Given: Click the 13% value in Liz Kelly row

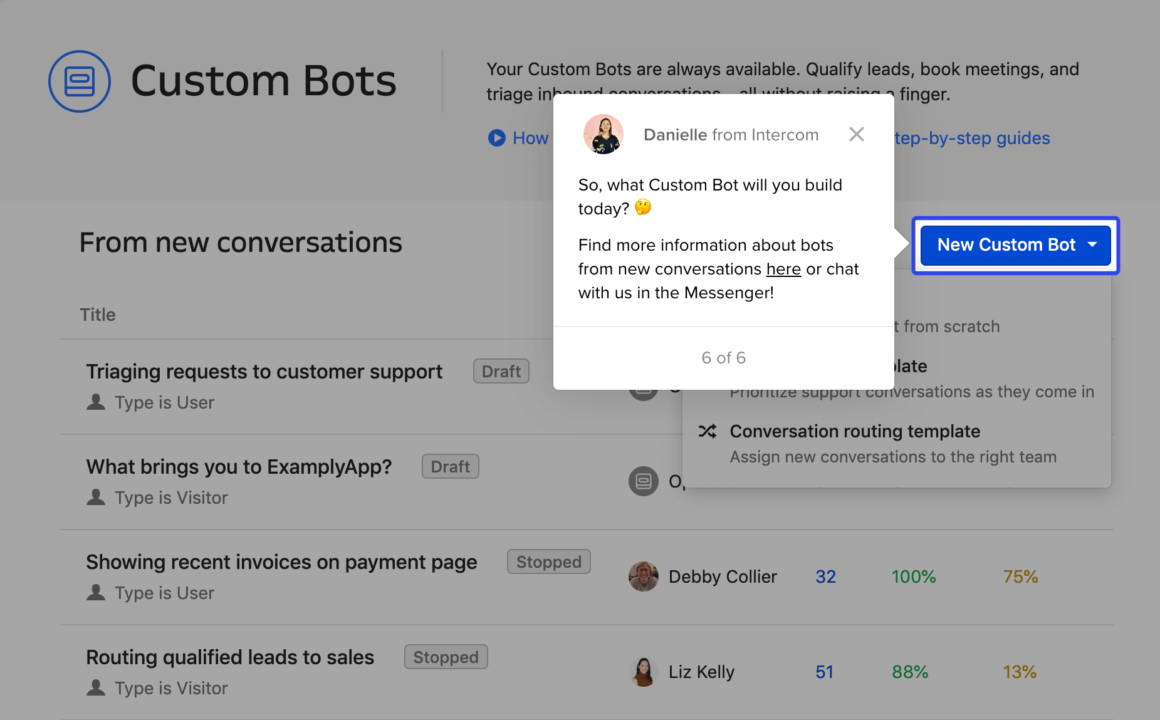Looking at the screenshot, I should click(1019, 672).
